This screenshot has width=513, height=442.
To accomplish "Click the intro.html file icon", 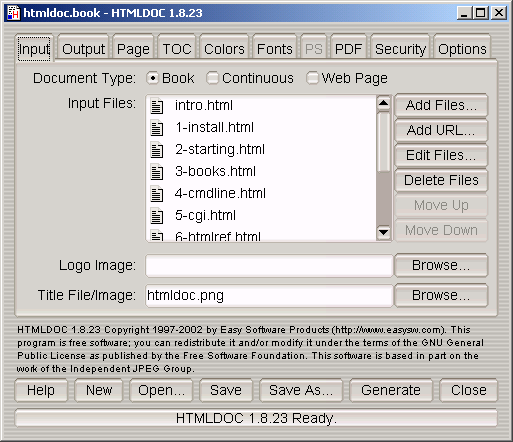I will tap(157, 106).
